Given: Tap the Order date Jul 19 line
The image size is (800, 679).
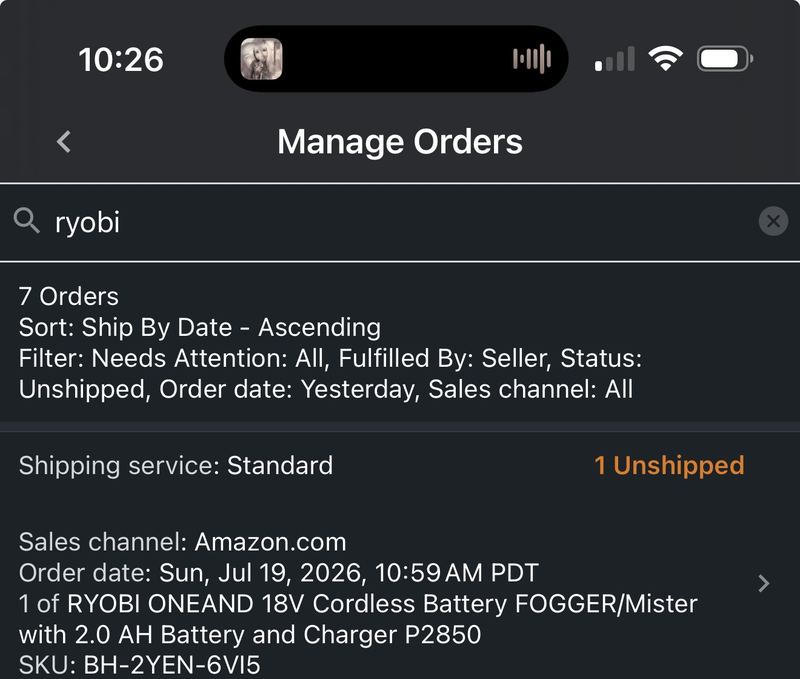Looking at the screenshot, I should point(279,572).
